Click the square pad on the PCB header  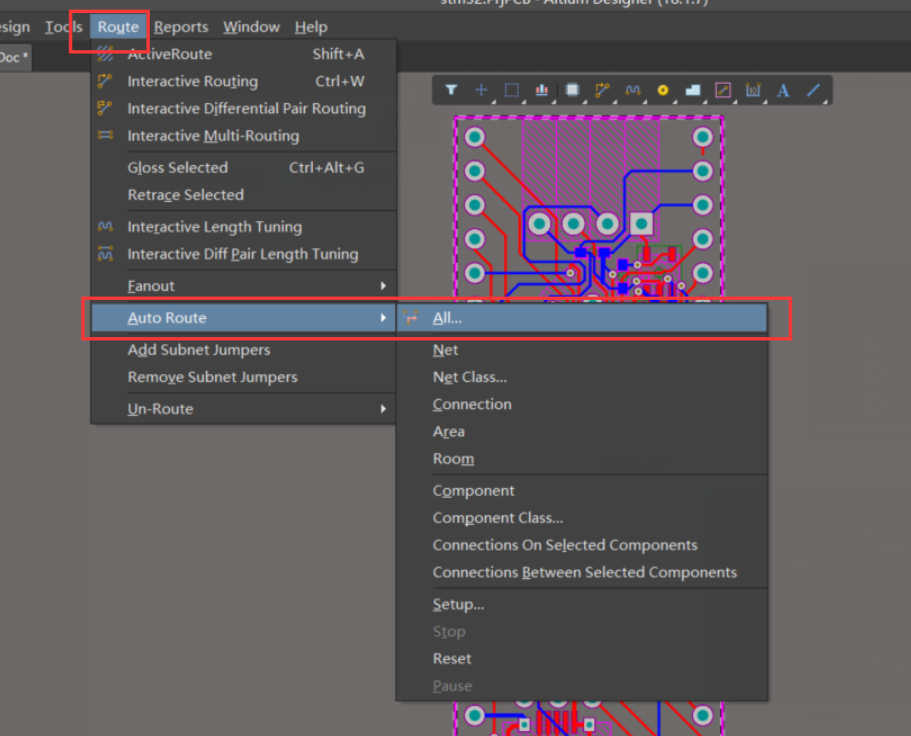(641, 224)
